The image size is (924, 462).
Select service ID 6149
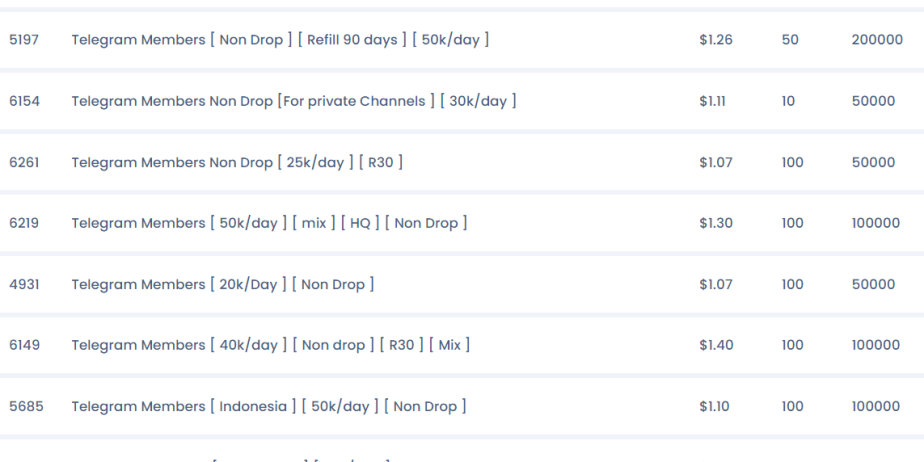click(24, 345)
